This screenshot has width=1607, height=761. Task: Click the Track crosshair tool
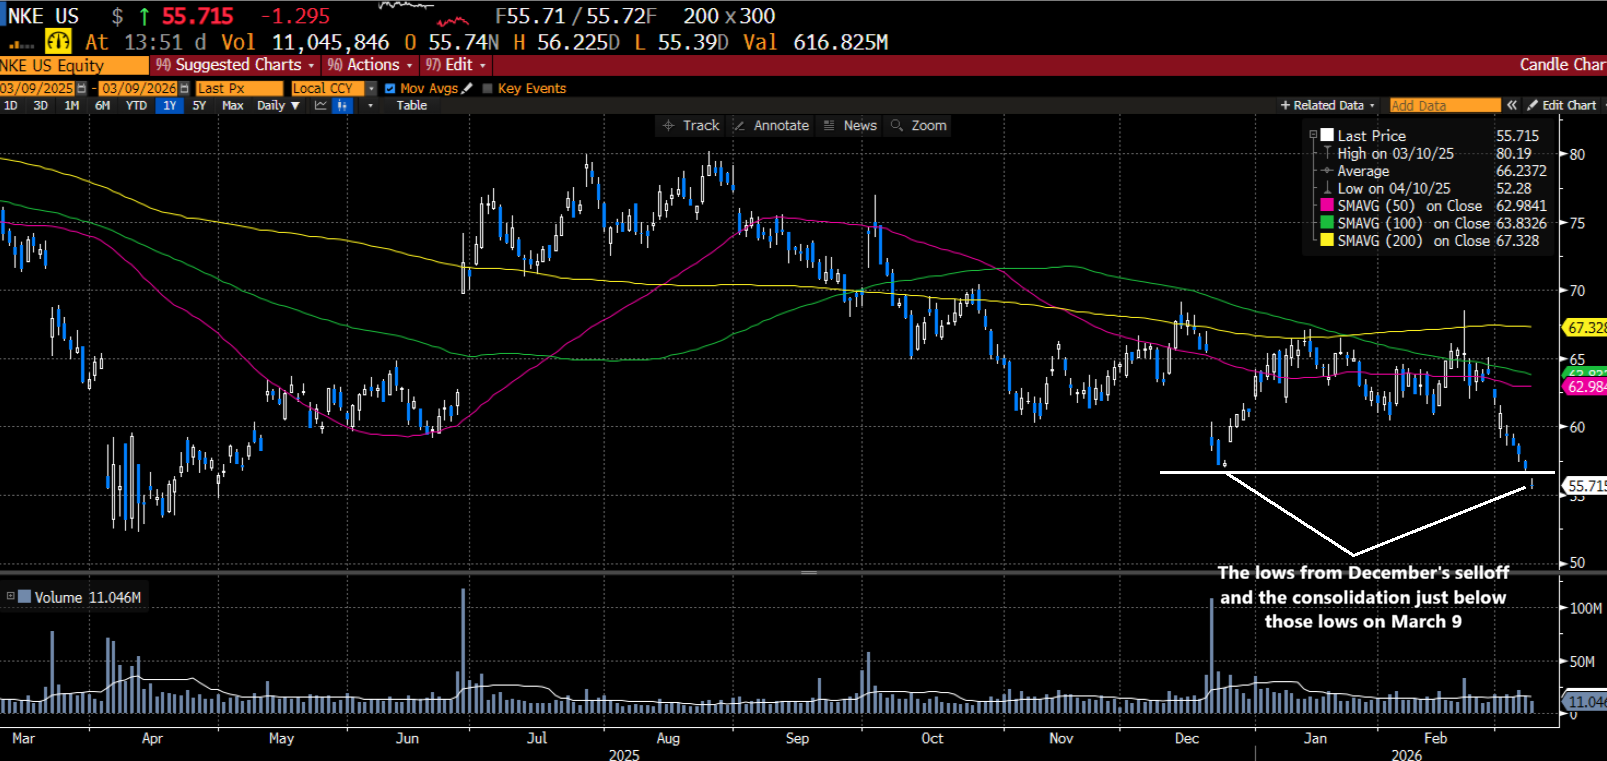[690, 126]
